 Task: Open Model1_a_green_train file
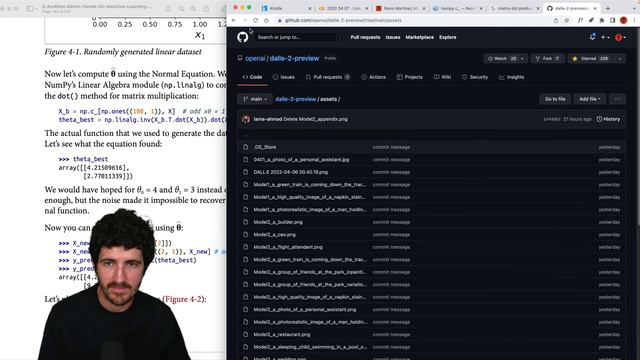(x=310, y=185)
